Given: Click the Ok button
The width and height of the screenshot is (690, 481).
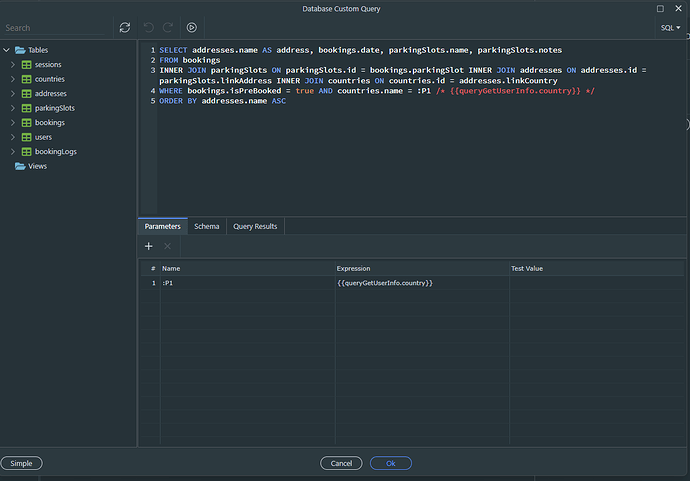Looking at the screenshot, I should tap(390, 463).
